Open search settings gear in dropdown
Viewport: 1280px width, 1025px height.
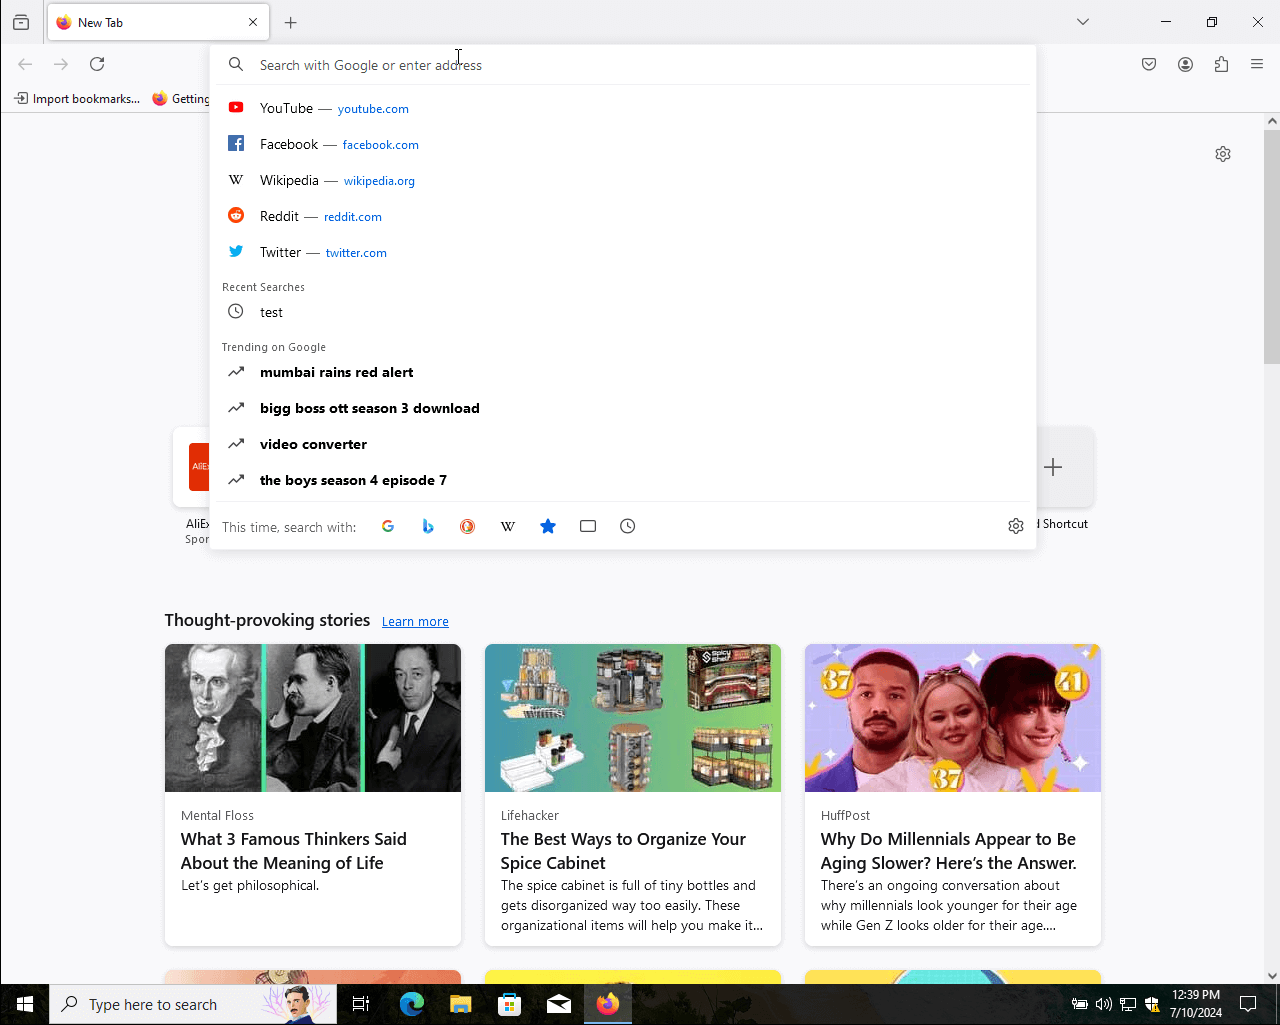(x=1016, y=526)
